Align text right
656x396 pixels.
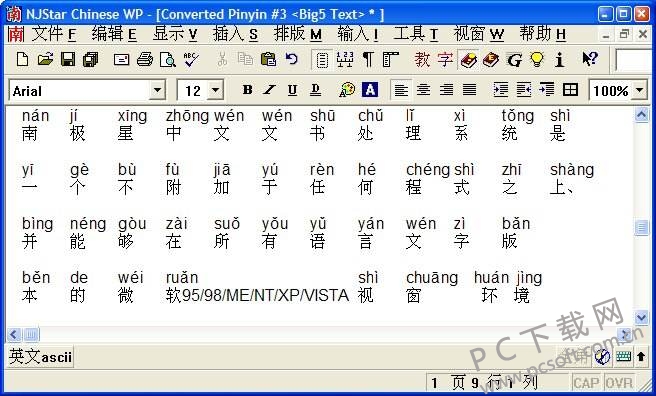tap(446, 89)
